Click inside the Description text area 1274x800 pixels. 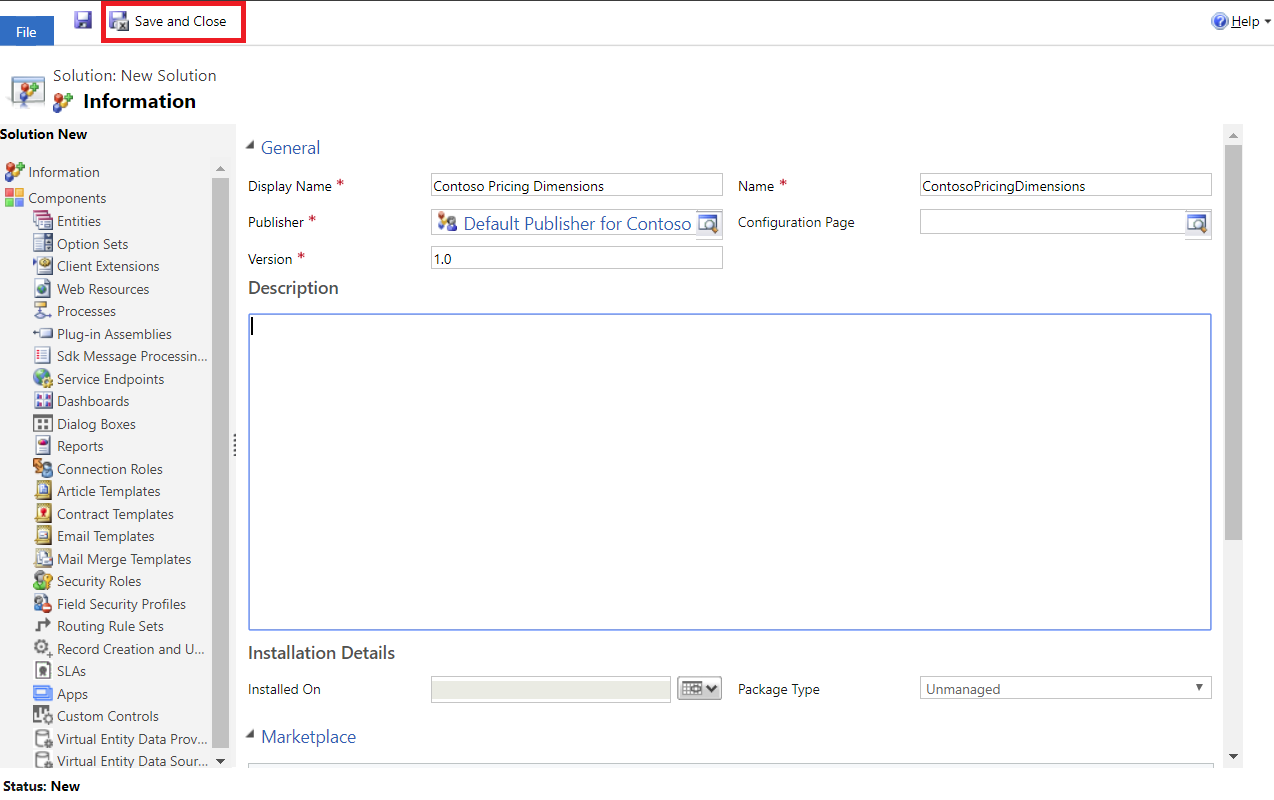point(730,472)
